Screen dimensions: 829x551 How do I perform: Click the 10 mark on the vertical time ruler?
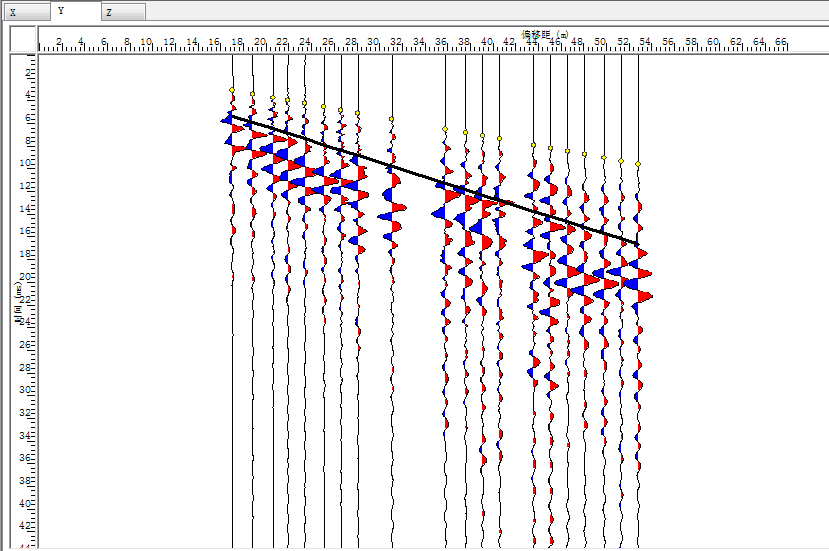point(27,162)
